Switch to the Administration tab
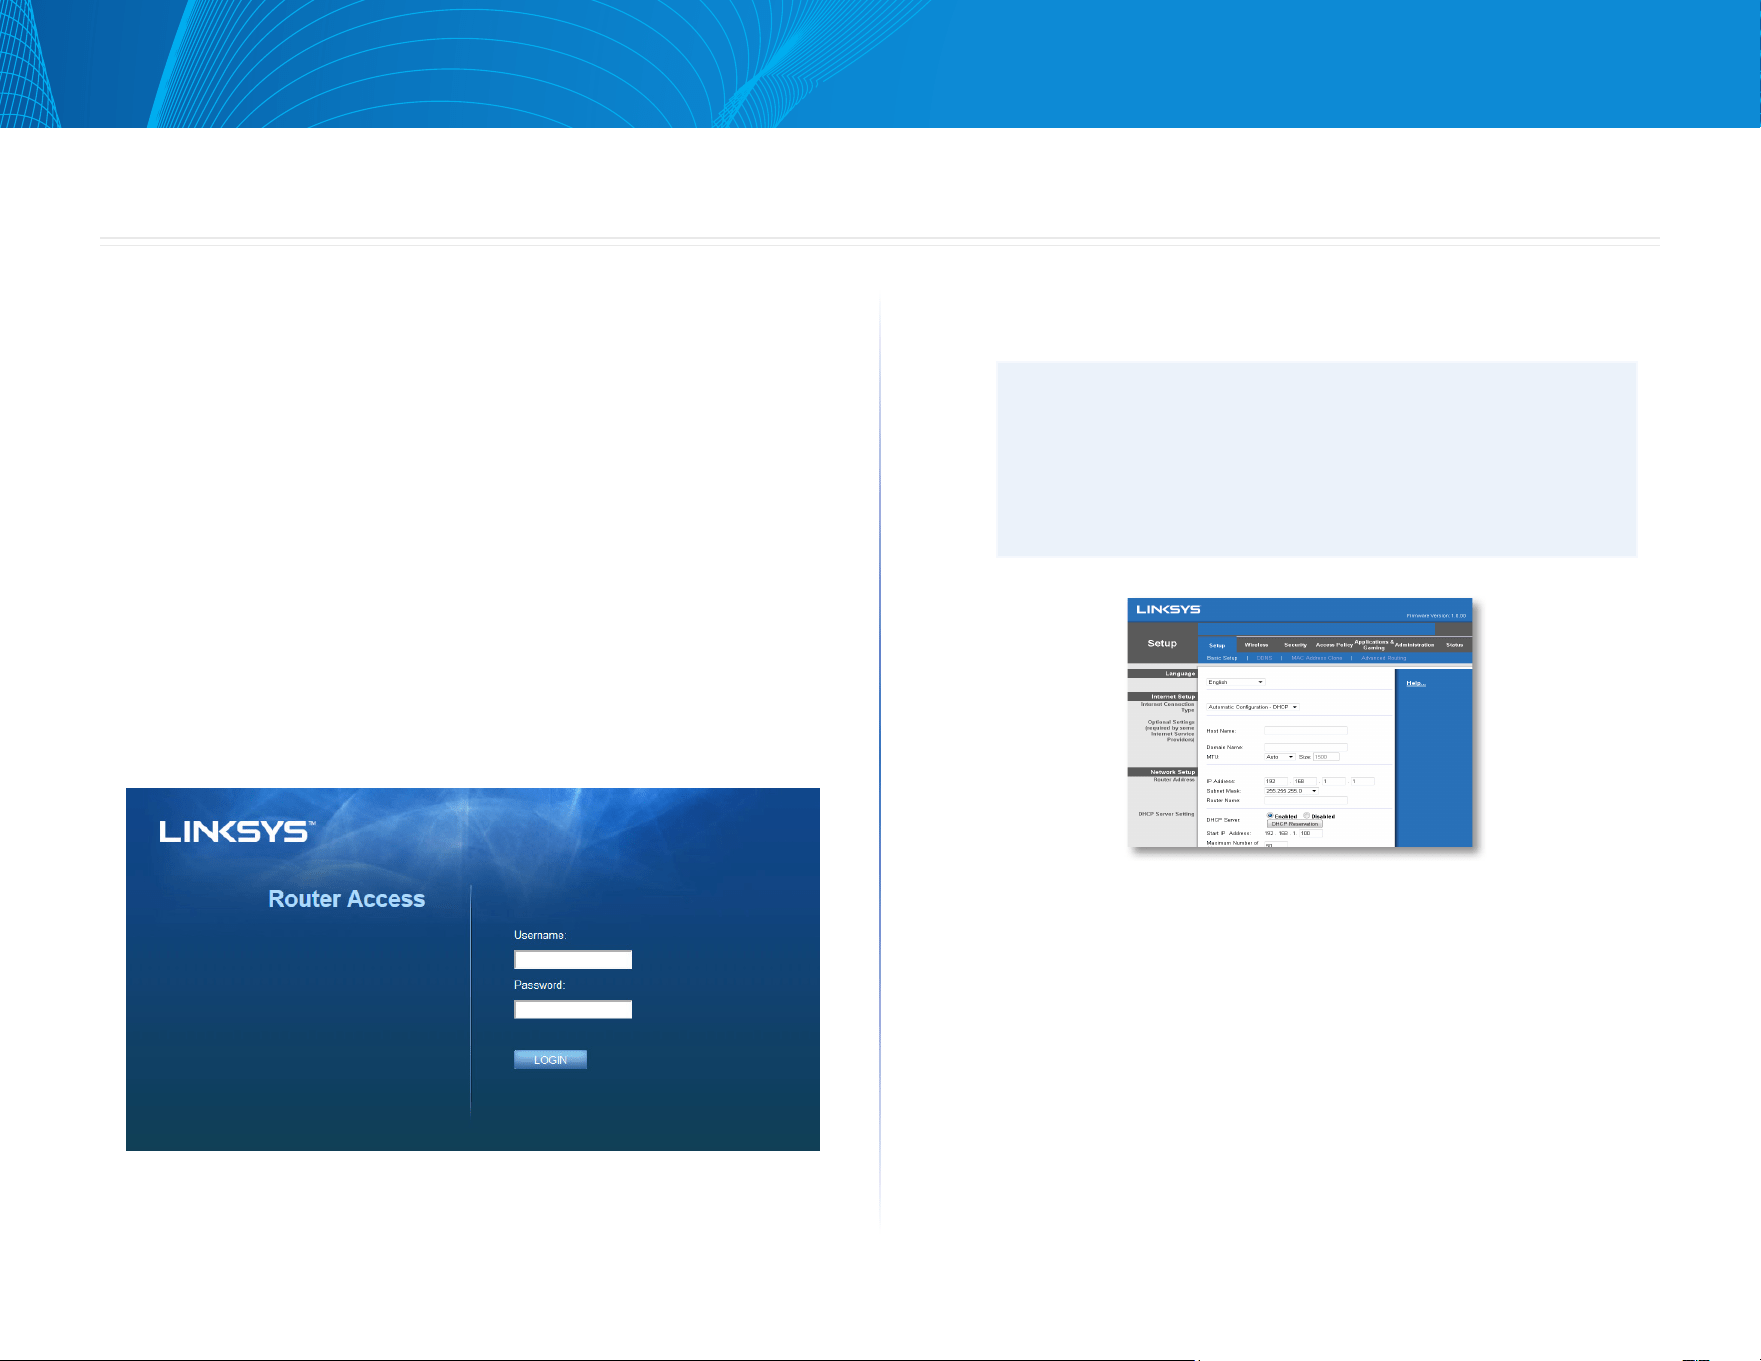Screen dimensions: 1761x1361 point(1414,645)
